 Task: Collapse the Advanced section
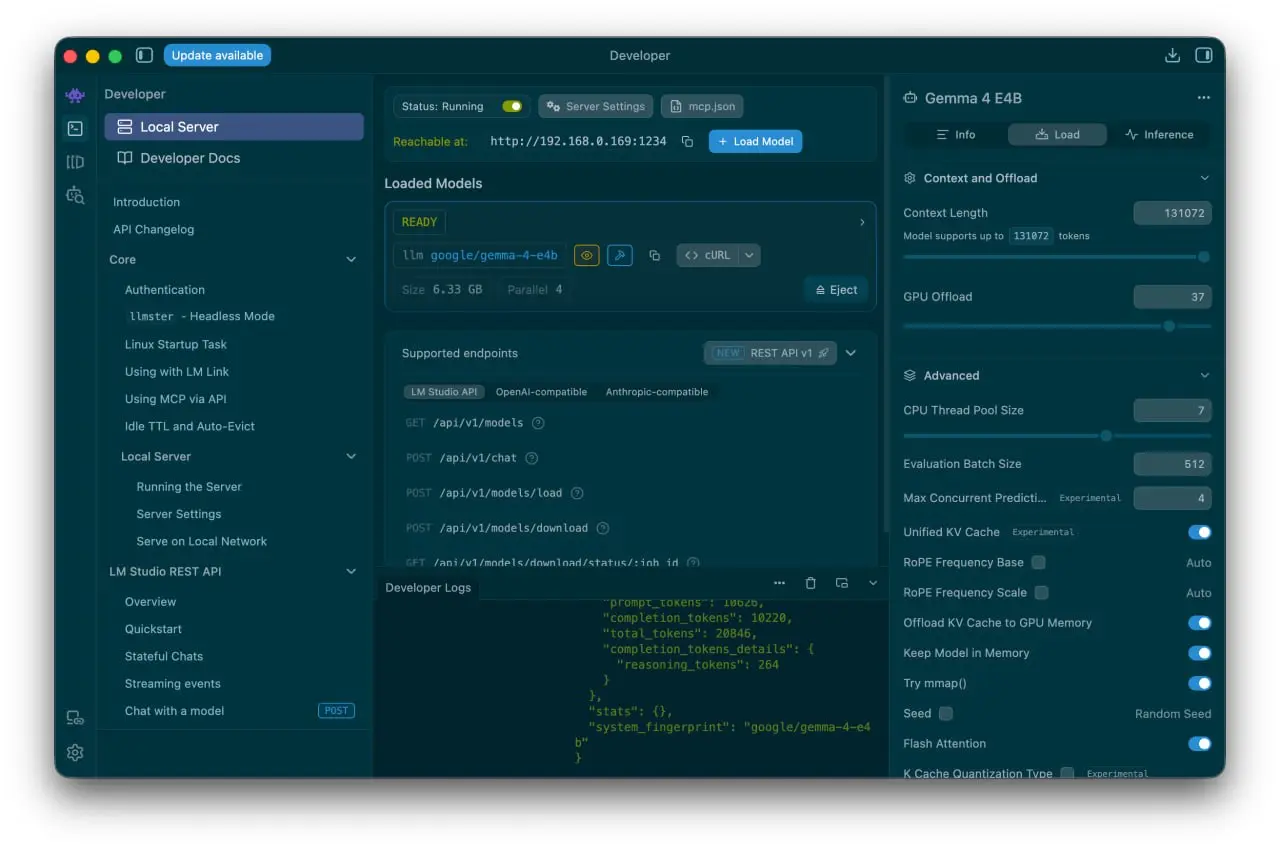[1204, 376]
